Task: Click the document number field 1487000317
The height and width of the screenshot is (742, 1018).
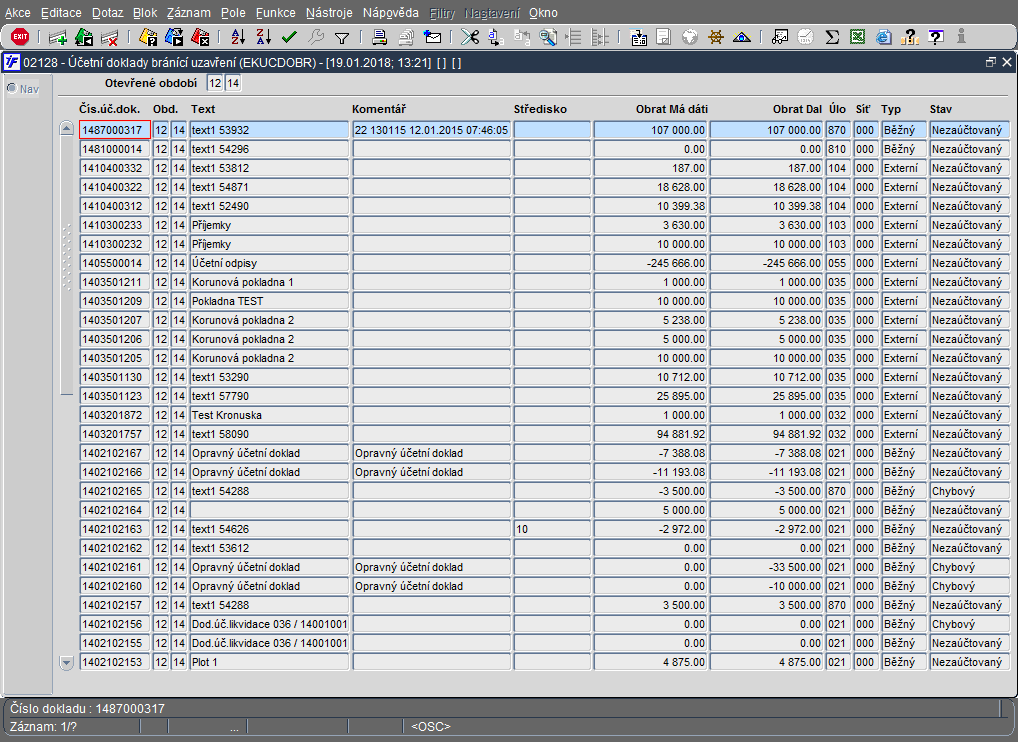Action: pyautogui.click(x=115, y=130)
